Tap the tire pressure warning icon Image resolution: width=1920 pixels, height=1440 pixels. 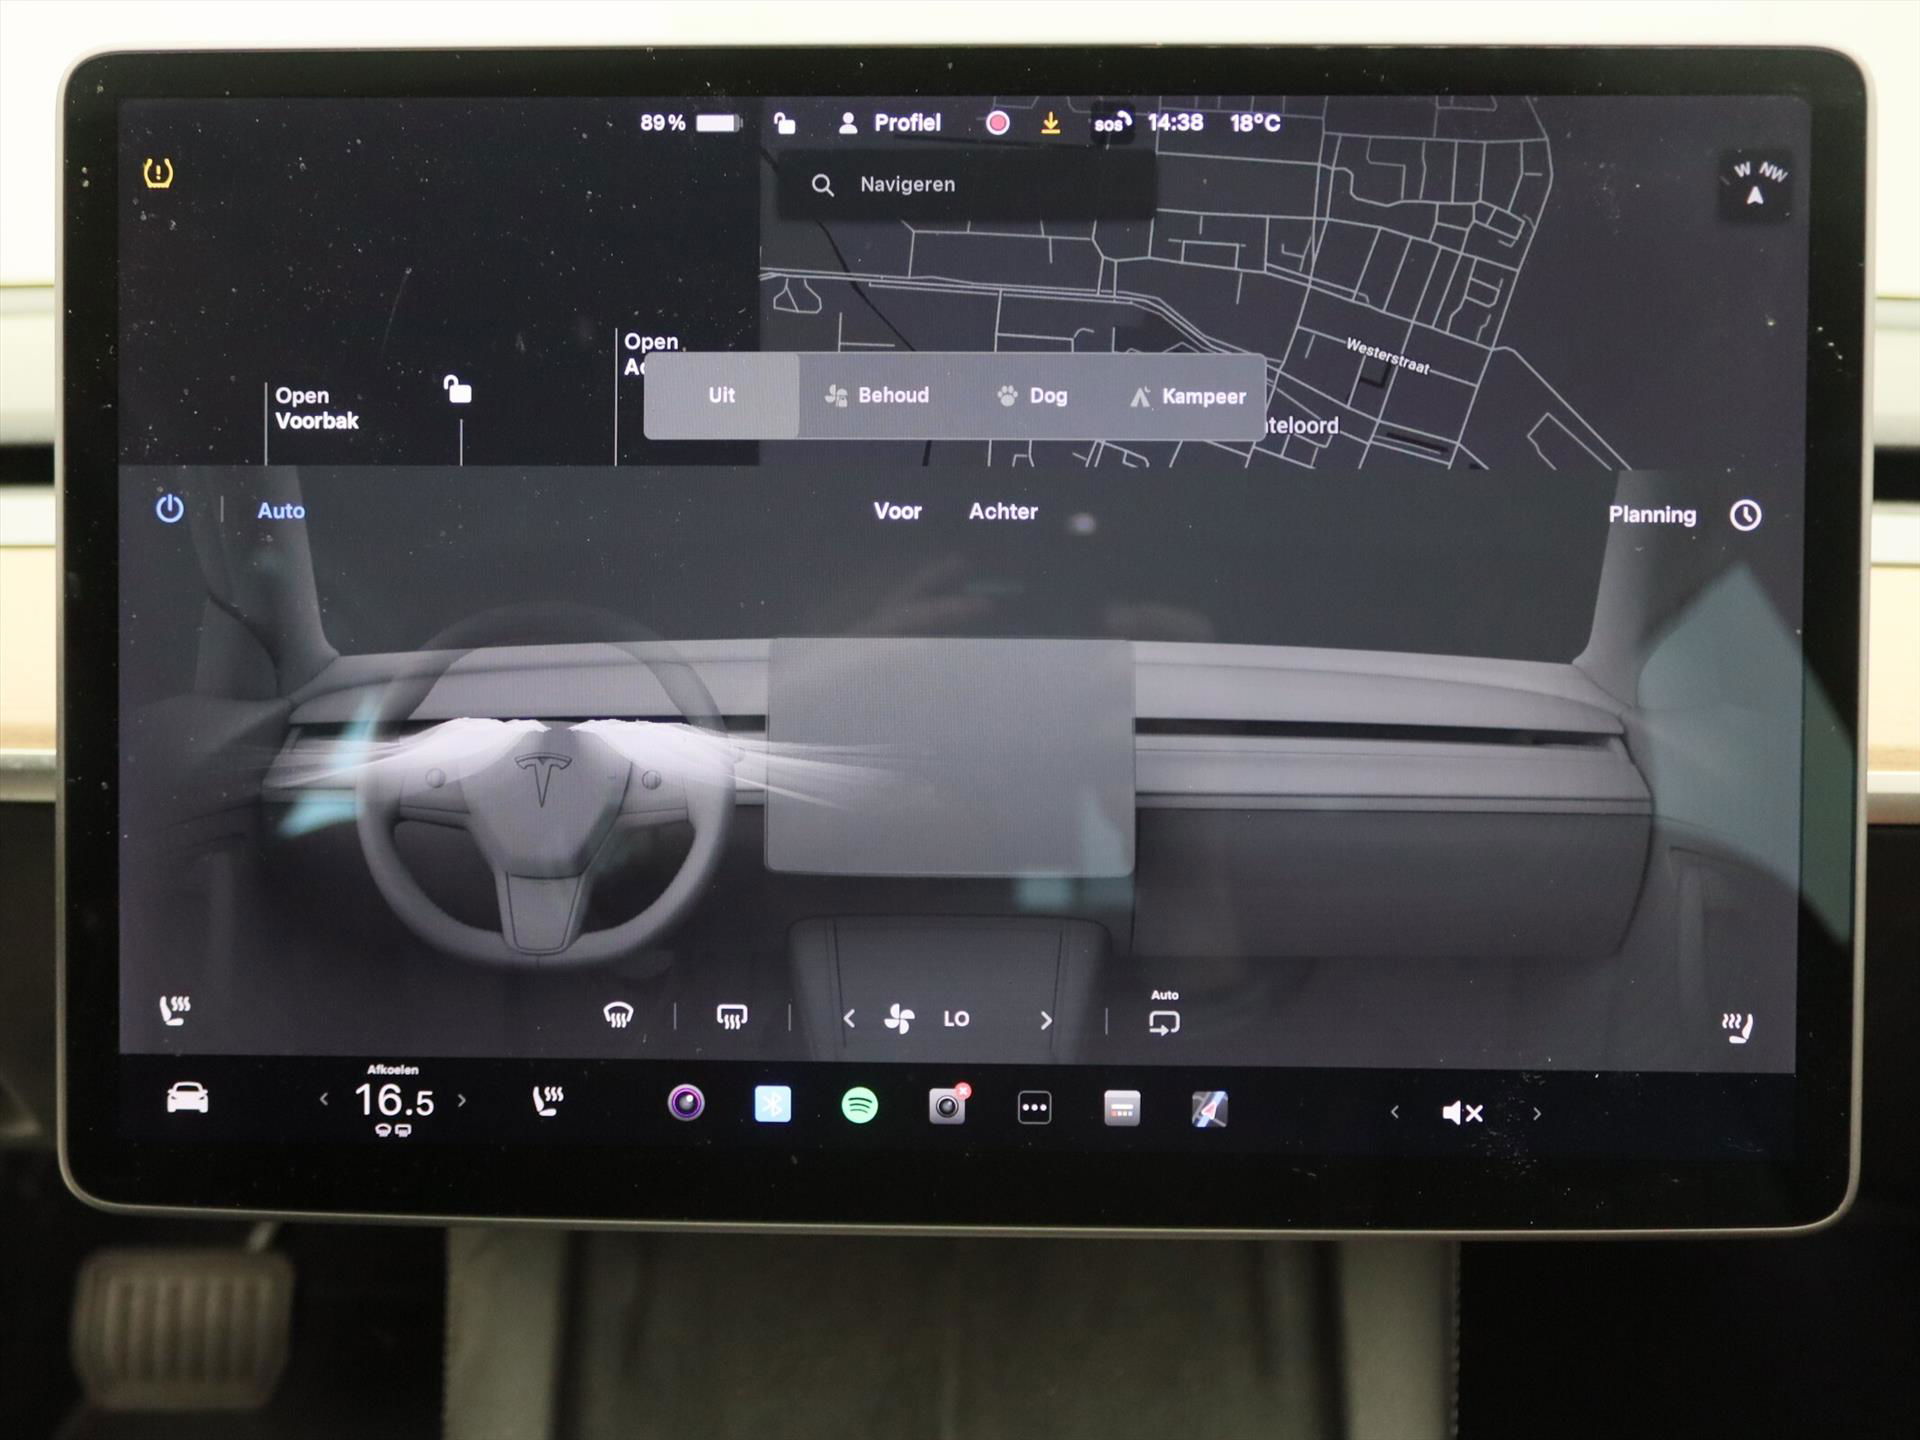[x=158, y=173]
